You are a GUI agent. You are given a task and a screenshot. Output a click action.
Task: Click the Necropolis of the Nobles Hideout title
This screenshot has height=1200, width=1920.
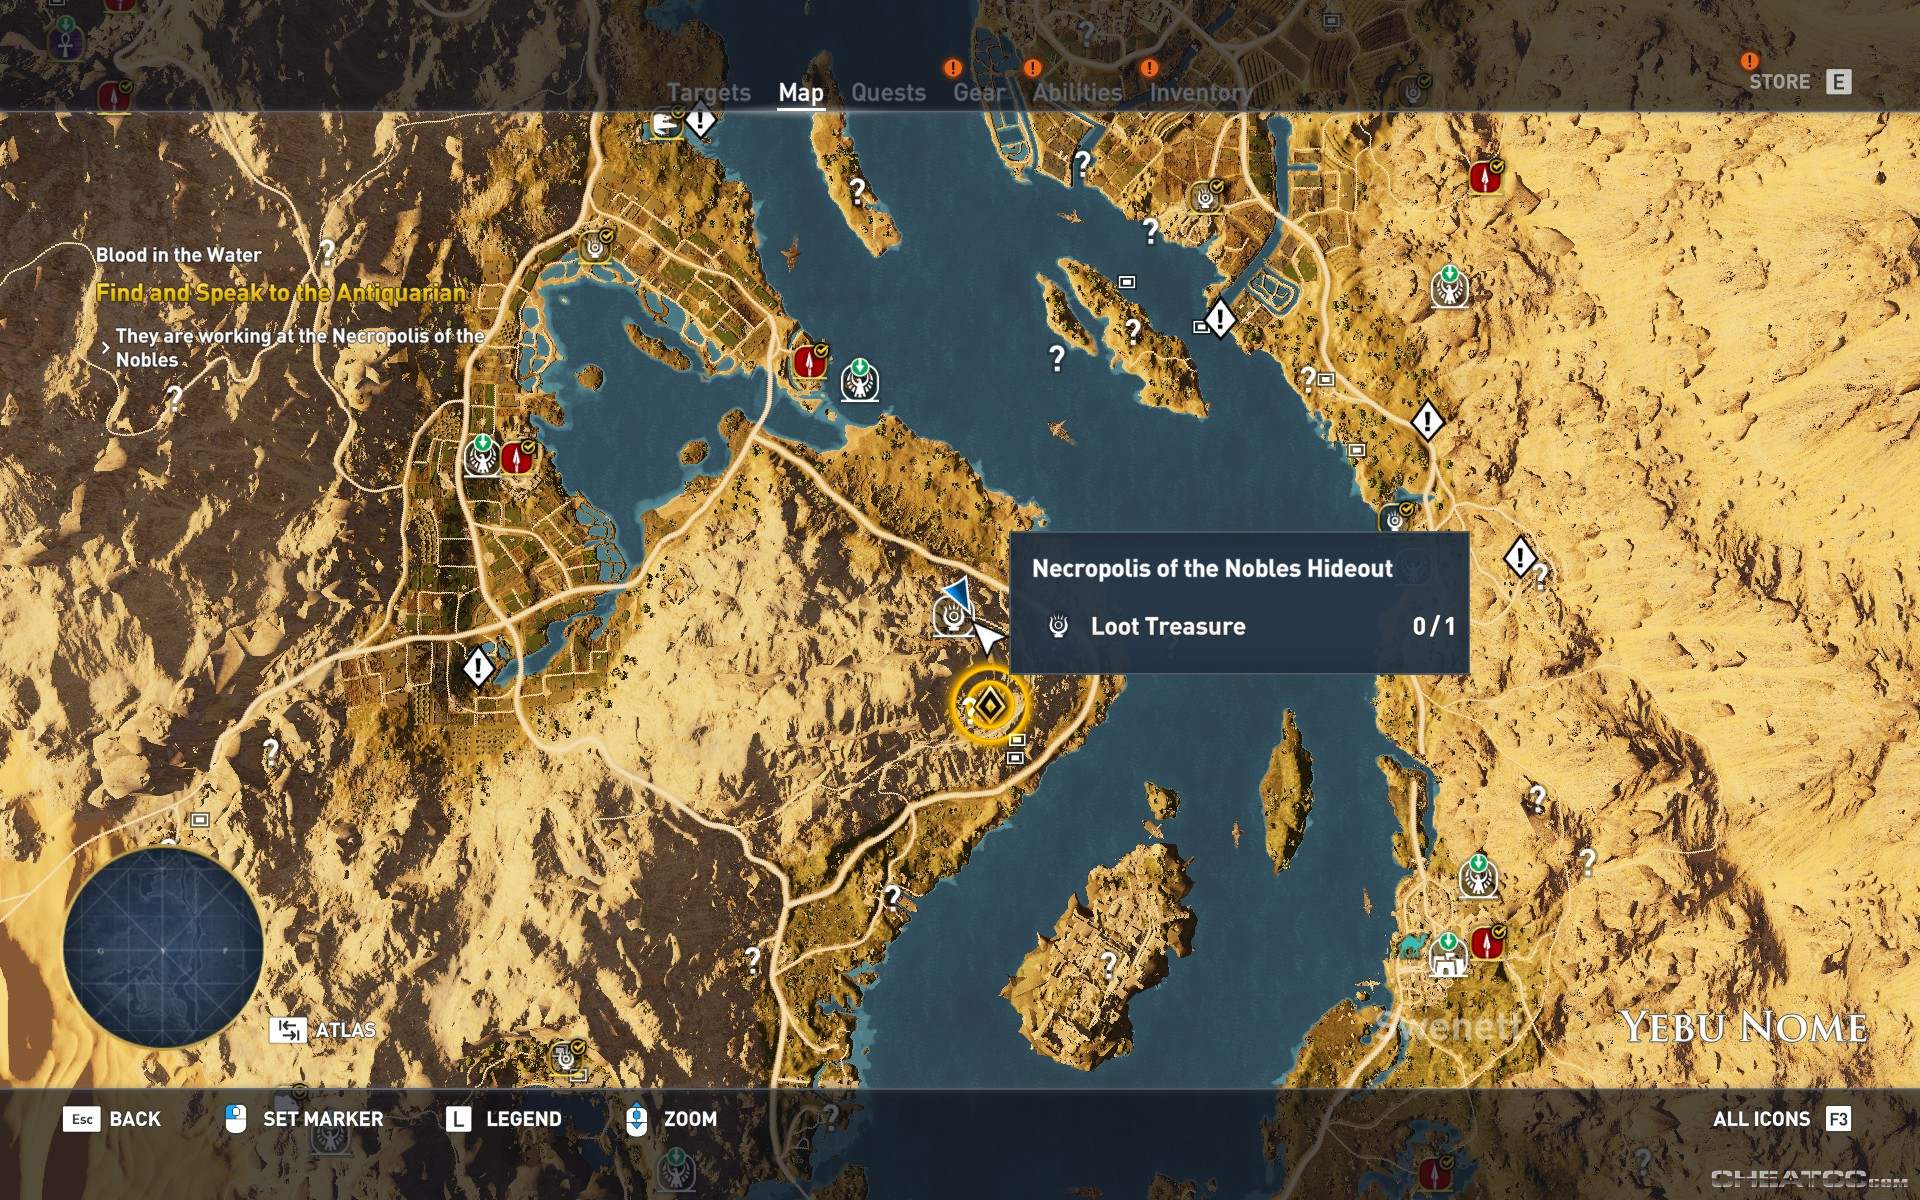pyautogui.click(x=1212, y=569)
